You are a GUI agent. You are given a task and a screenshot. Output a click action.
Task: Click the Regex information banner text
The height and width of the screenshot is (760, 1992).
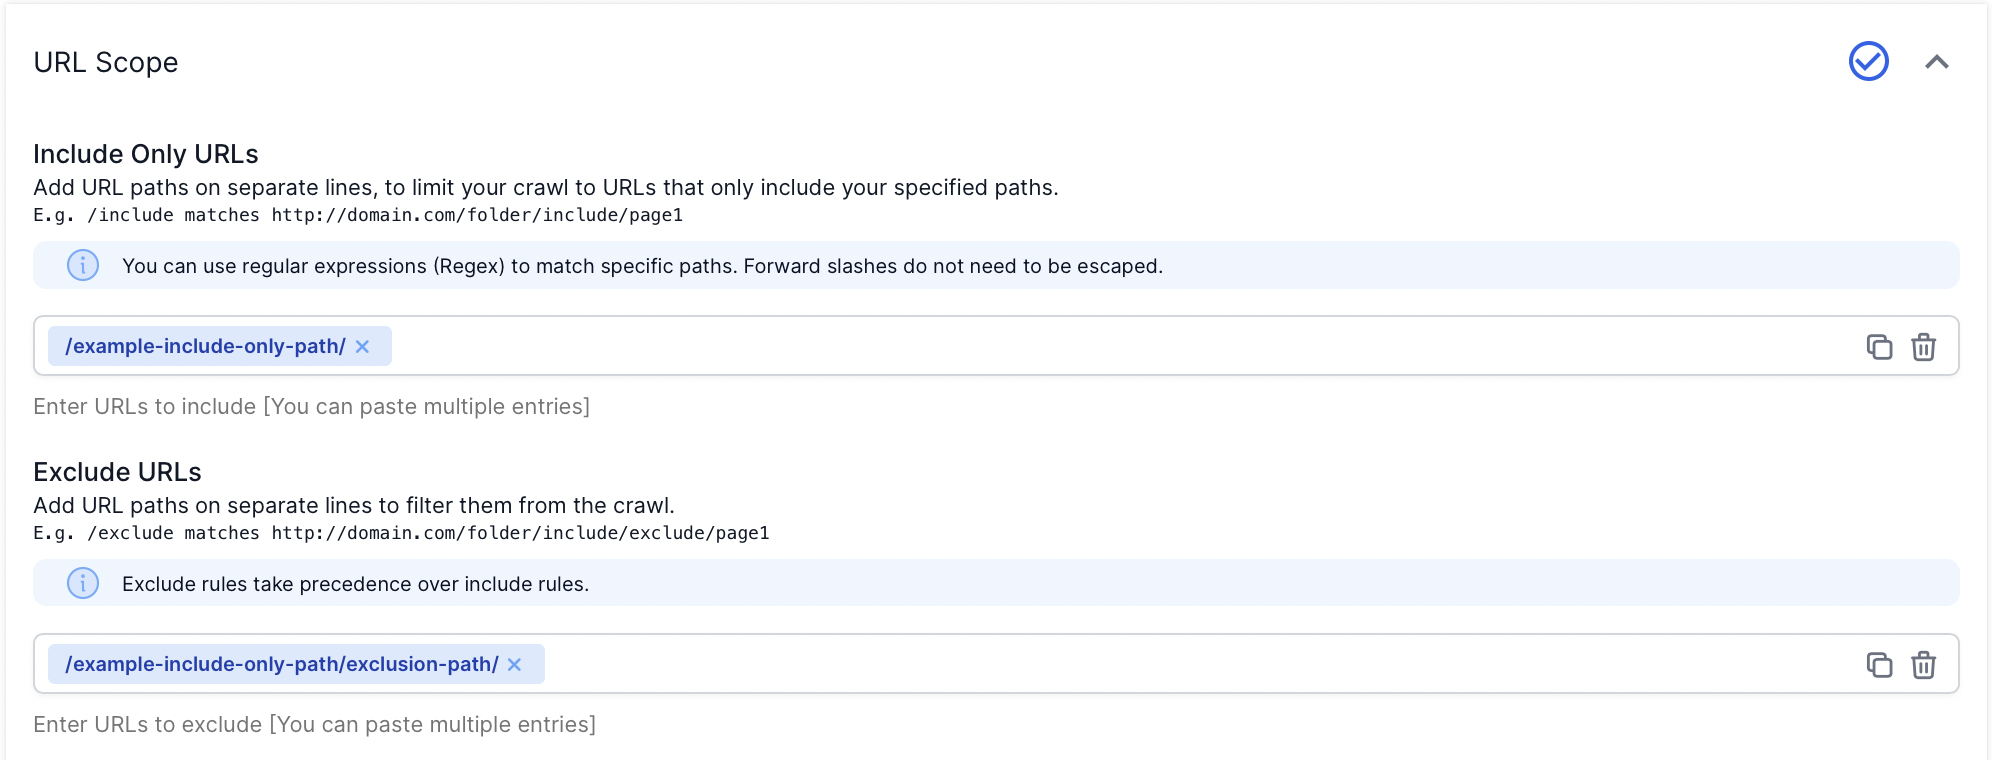641,265
